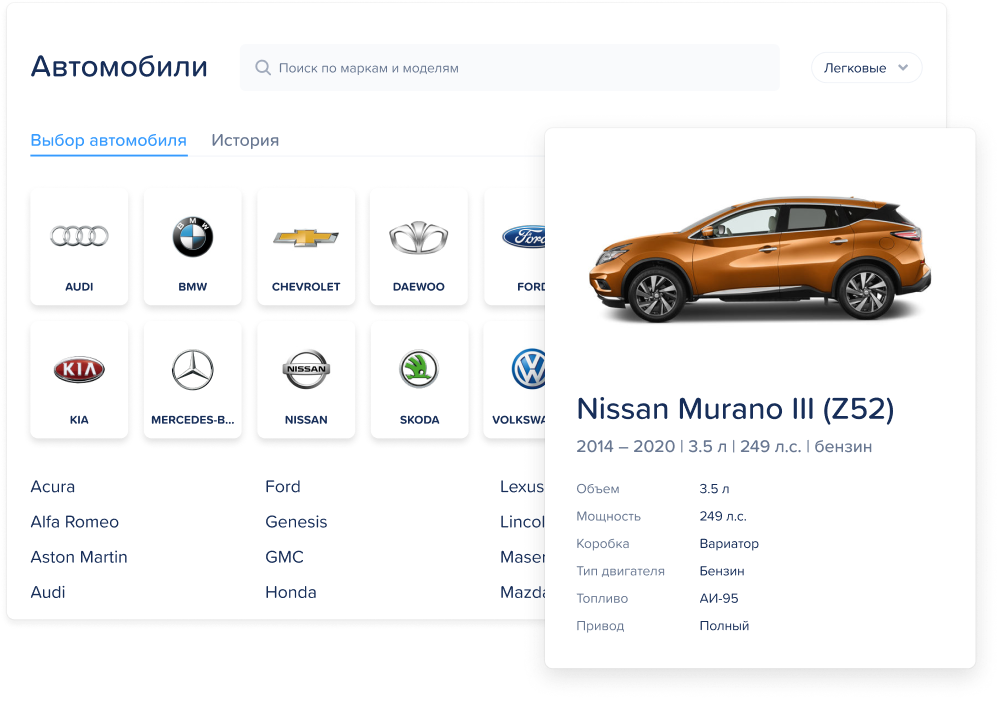Pick the Skoda brand card
Image resolution: width=1000 pixels, height=701 pixels.
[419, 380]
